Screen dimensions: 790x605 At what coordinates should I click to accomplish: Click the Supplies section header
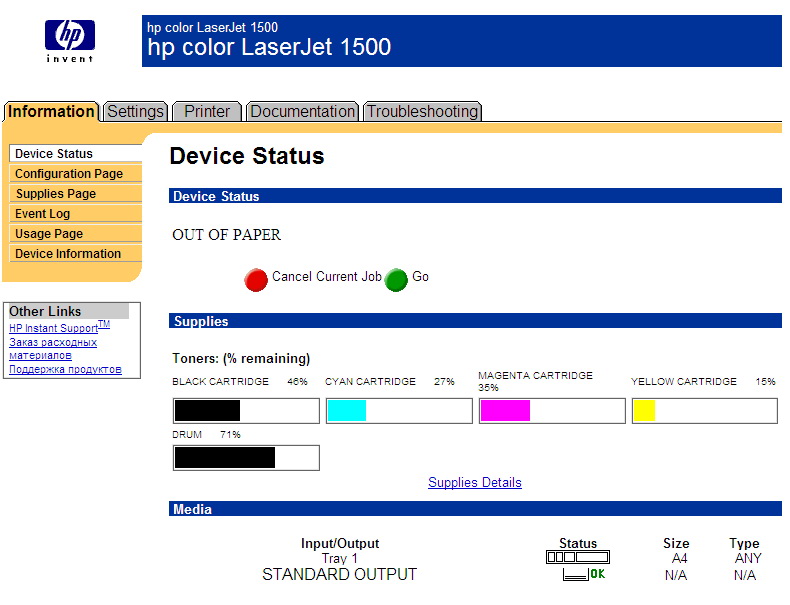(x=475, y=321)
